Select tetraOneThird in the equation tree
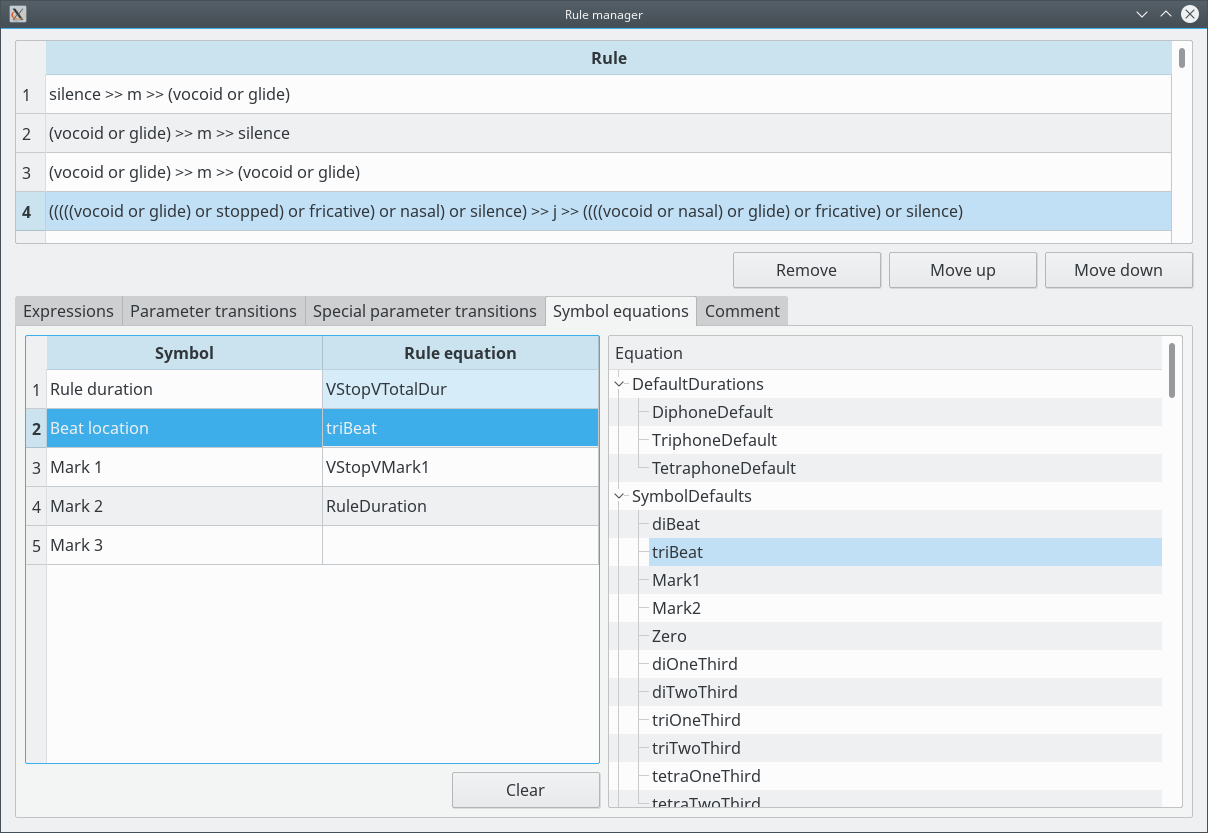 click(x=706, y=776)
